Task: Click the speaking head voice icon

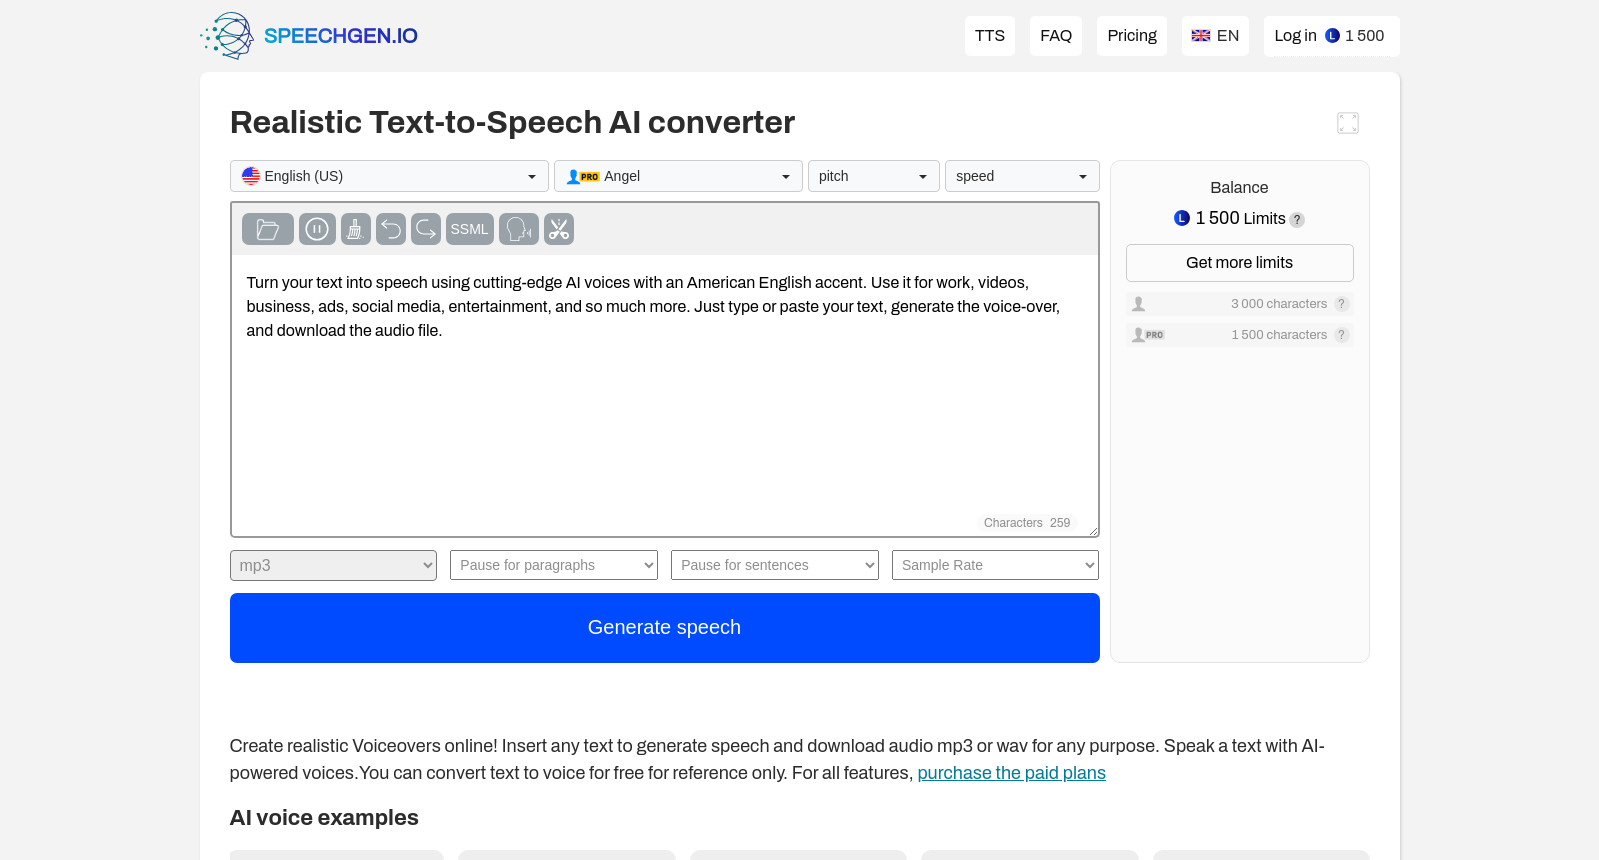Action: pyautogui.click(x=519, y=229)
